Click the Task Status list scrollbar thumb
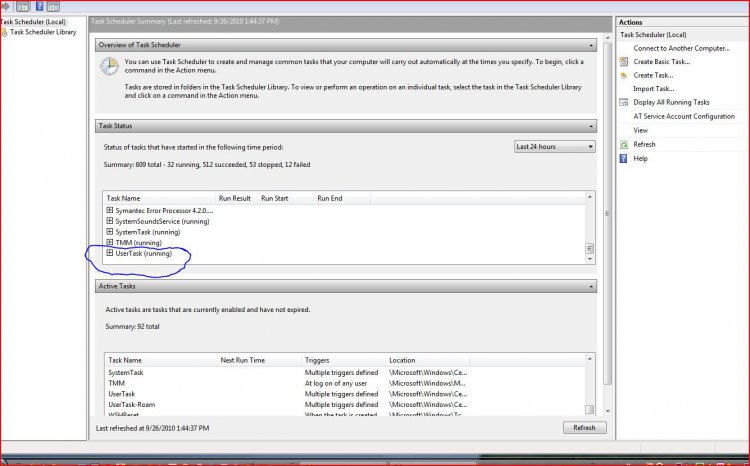Image resolution: width=750 pixels, height=466 pixels. (590, 248)
